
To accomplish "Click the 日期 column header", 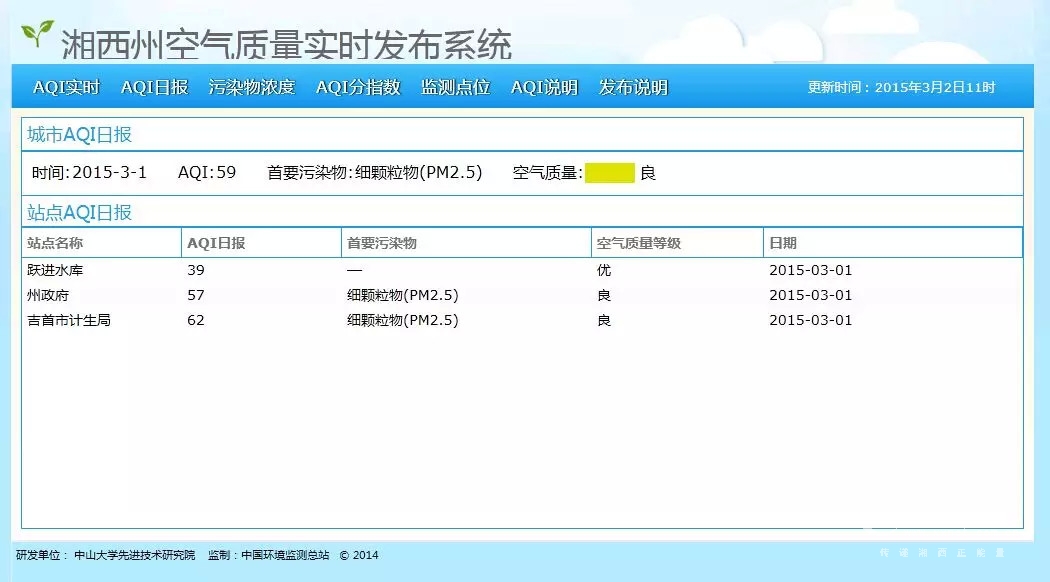I will click(783, 243).
